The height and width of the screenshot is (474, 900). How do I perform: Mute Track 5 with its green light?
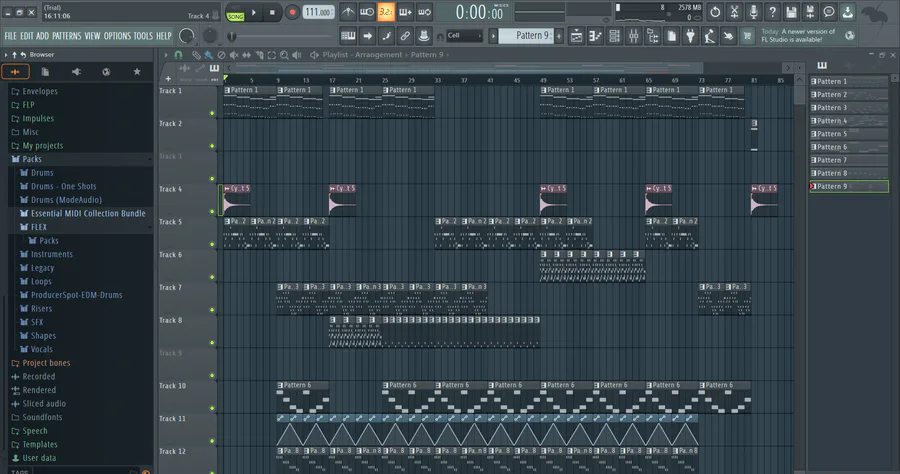point(212,244)
